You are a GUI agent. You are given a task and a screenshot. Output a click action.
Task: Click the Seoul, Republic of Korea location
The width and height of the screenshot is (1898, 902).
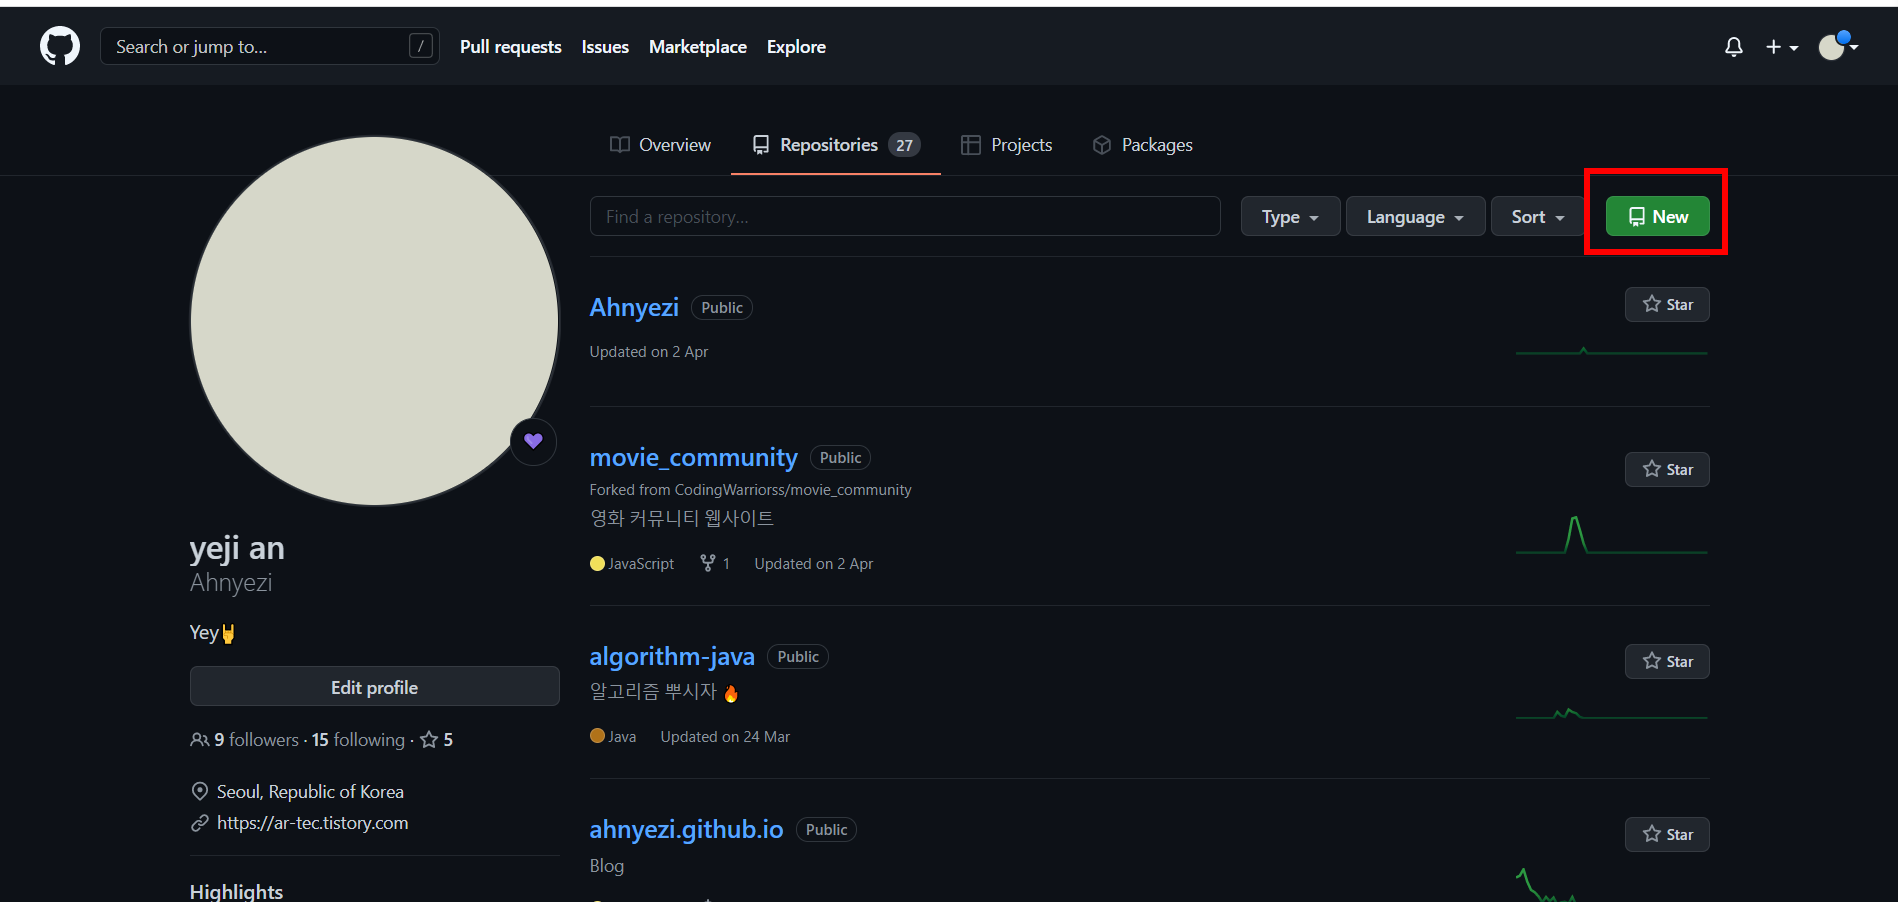click(310, 792)
